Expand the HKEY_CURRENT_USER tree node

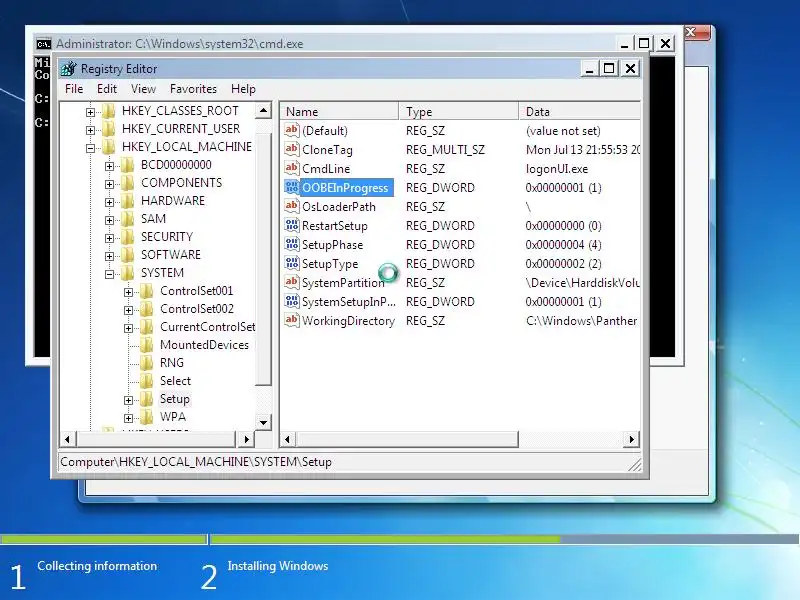coord(90,130)
